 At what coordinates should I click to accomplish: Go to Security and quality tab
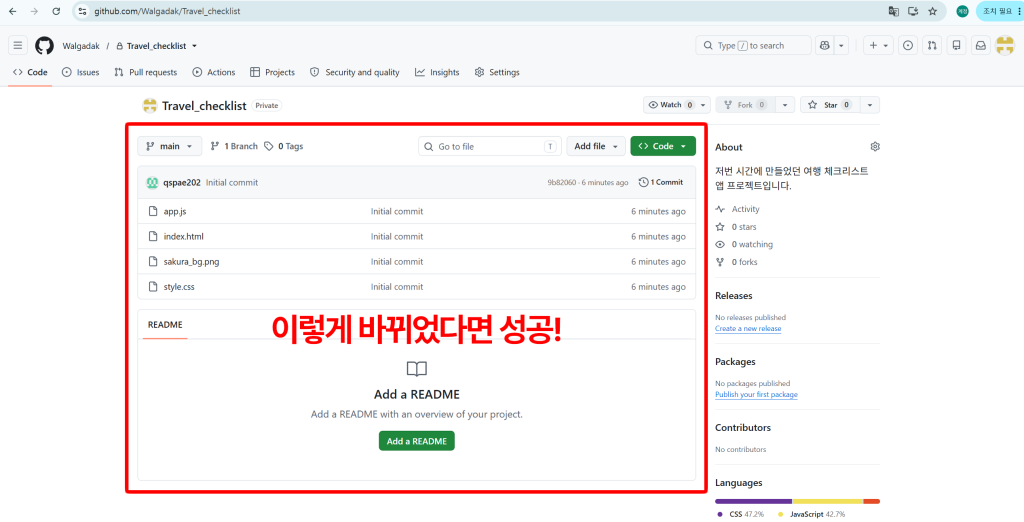pyautogui.click(x=355, y=73)
